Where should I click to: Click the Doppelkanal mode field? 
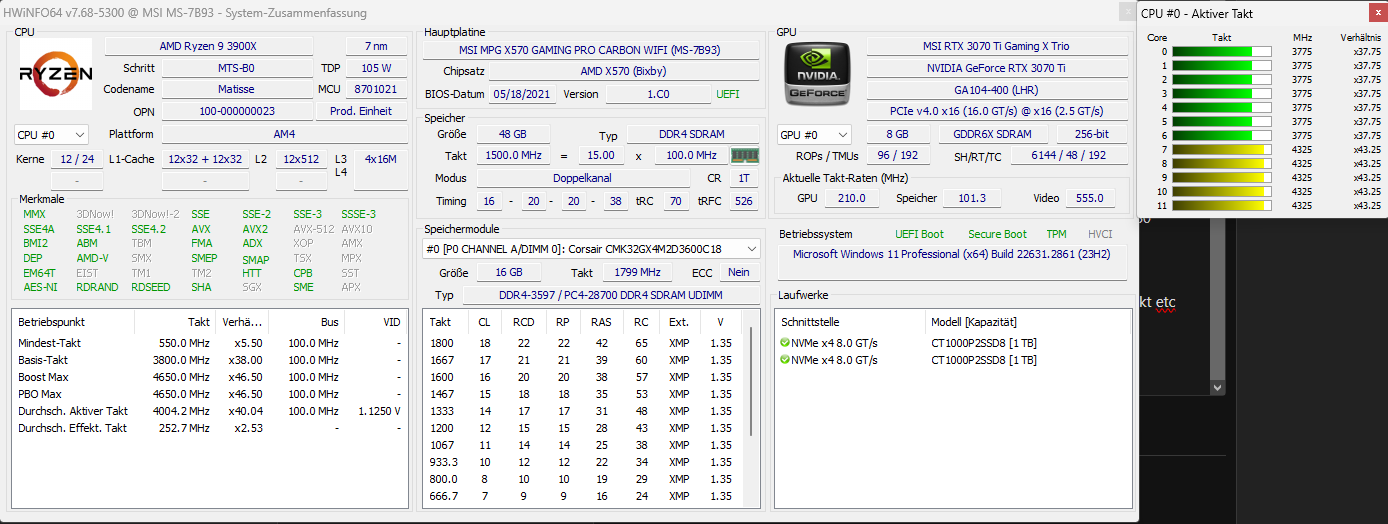point(582,178)
